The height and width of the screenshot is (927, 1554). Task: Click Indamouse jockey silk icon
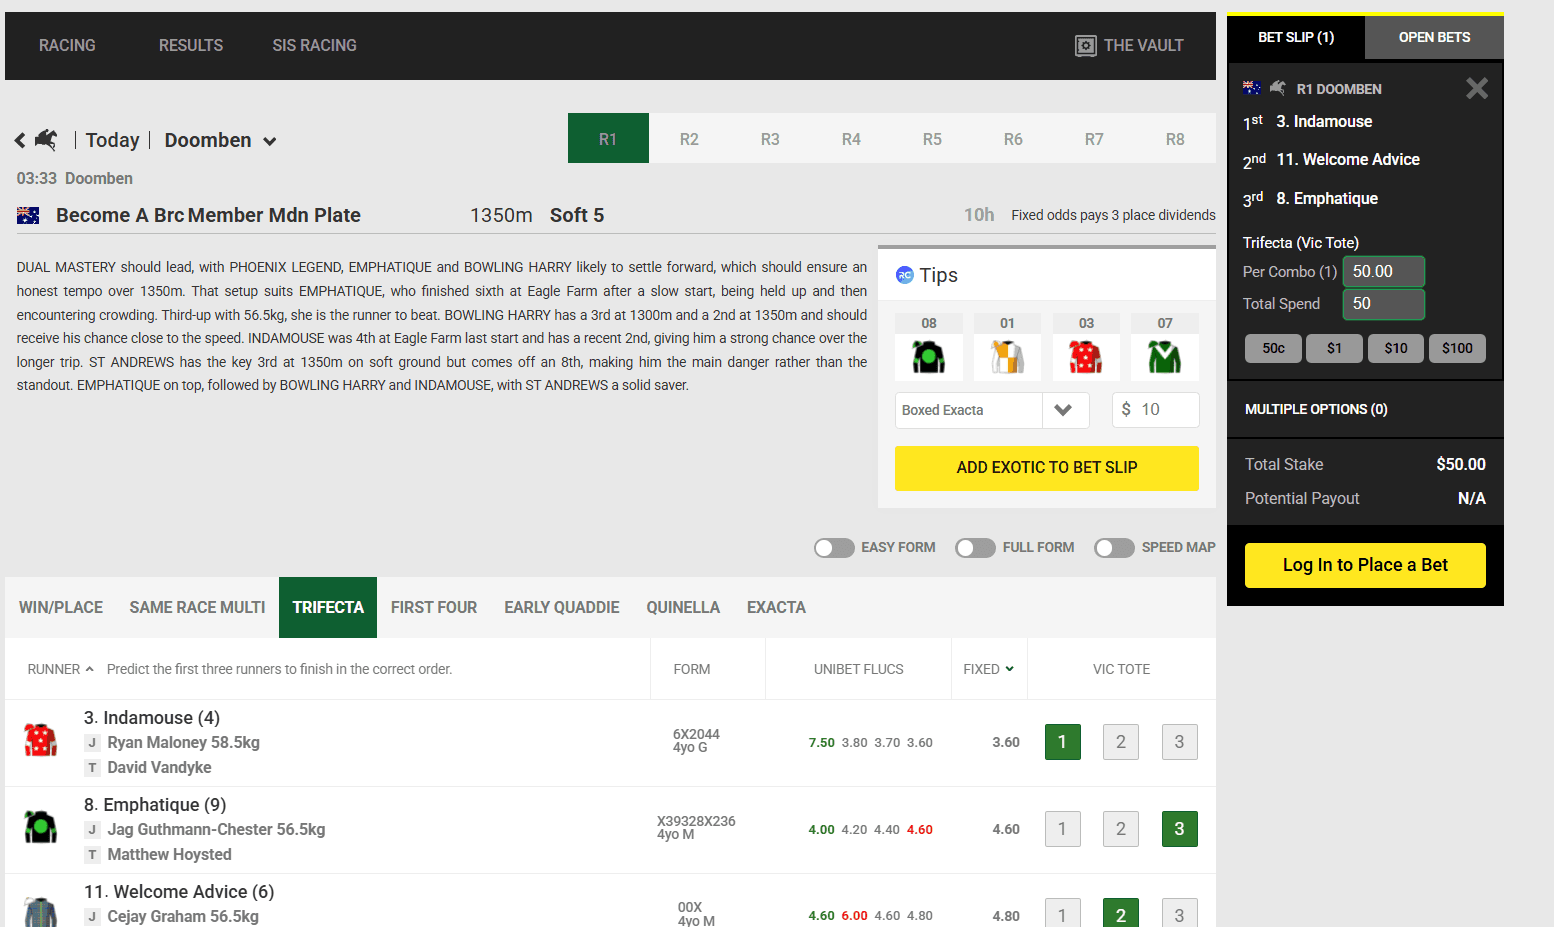pos(41,740)
